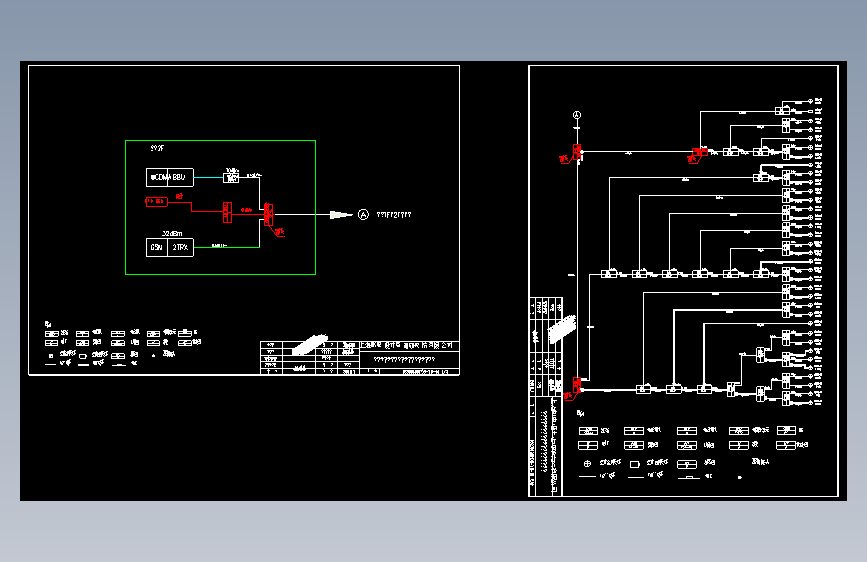Click the red RF label text
867x562 pixels.
[x=179, y=196]
